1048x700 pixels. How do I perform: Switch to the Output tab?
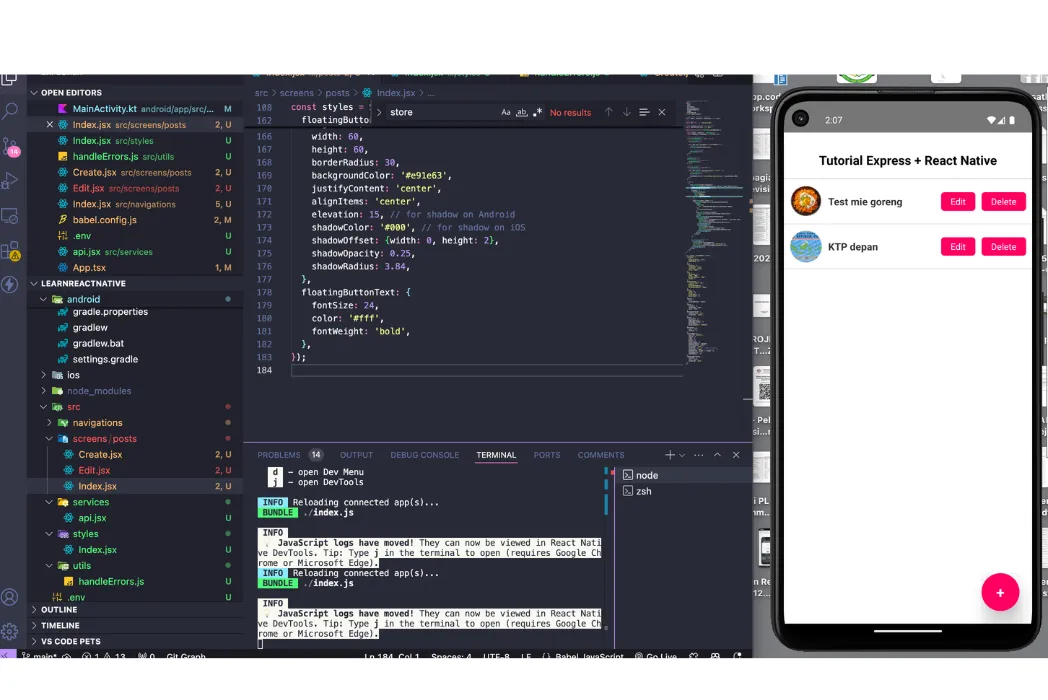pos(356,455)
